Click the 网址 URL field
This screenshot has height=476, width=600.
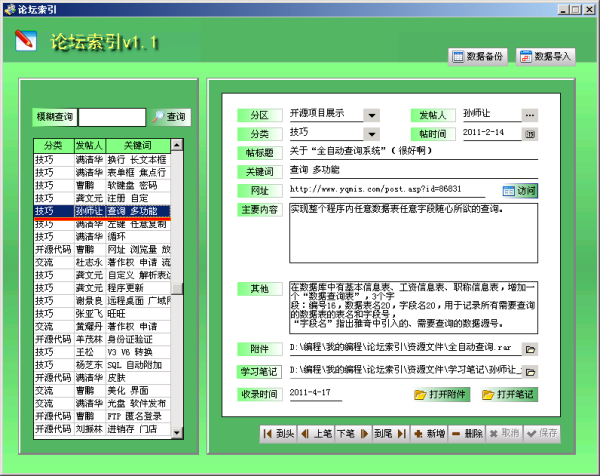(387, 189)
